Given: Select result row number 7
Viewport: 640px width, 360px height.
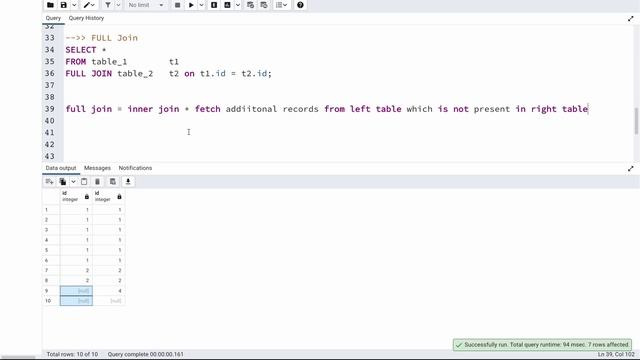Looking at the screenshot, I should point(51,270).
